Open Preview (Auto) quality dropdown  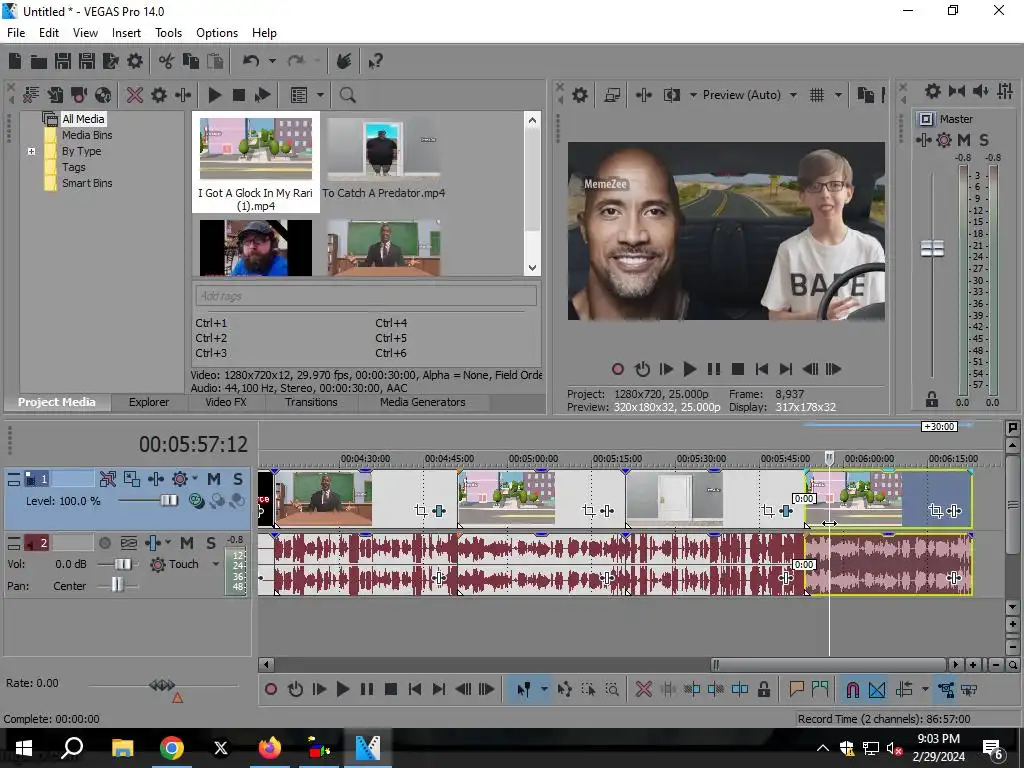tap(793, 95)
